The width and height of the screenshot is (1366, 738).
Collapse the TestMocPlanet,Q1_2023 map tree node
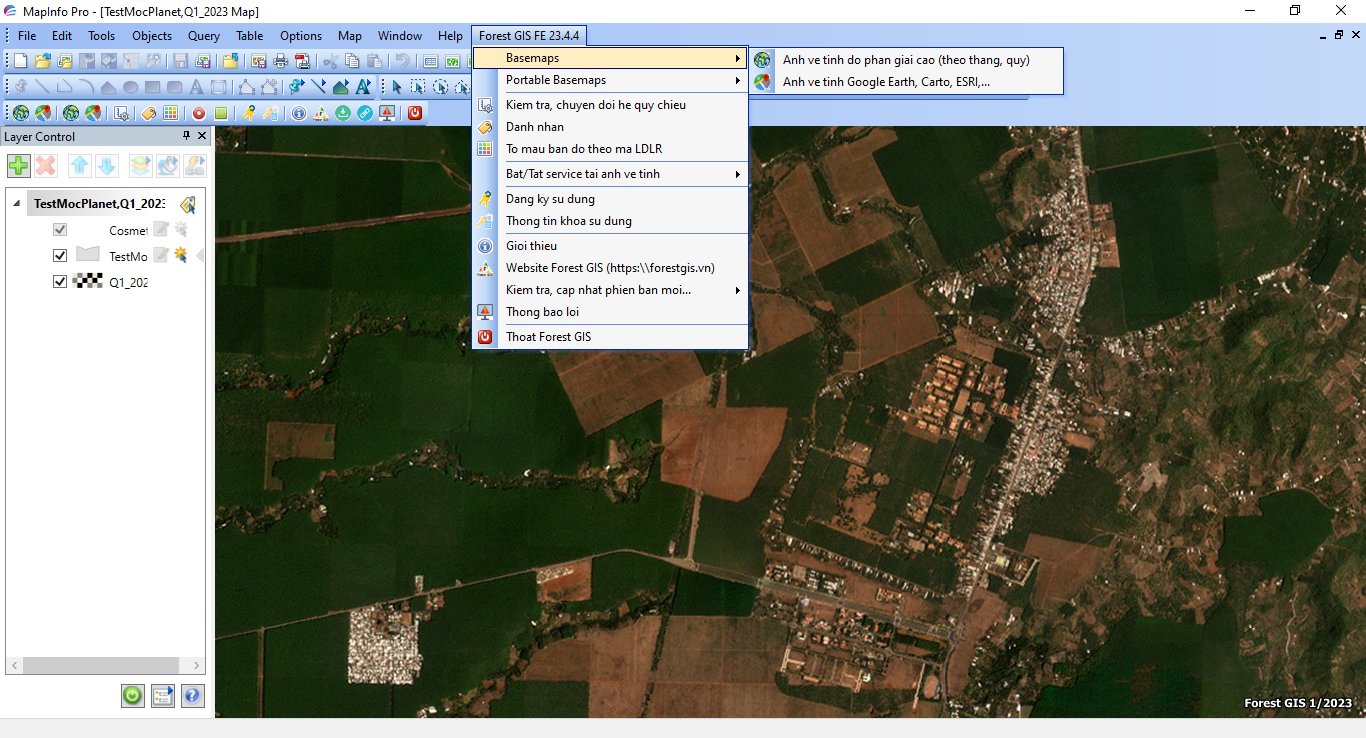[x=16, y=204]
